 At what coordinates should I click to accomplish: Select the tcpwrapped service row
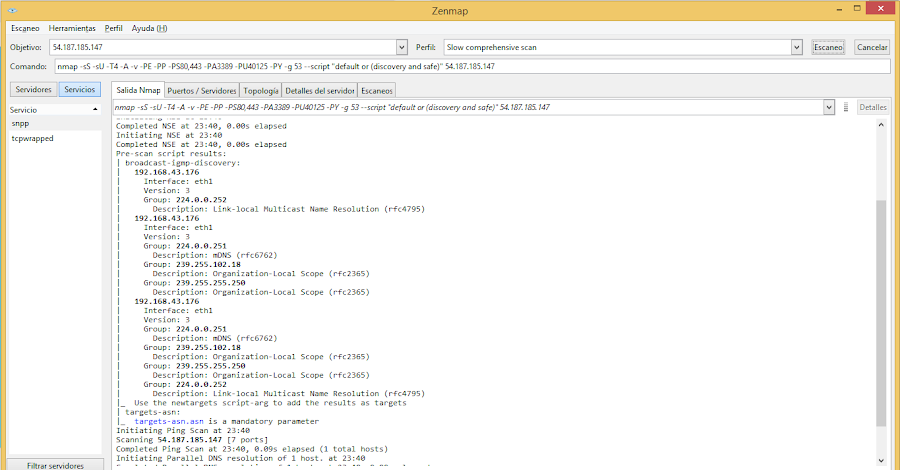(x=55, y=138)
